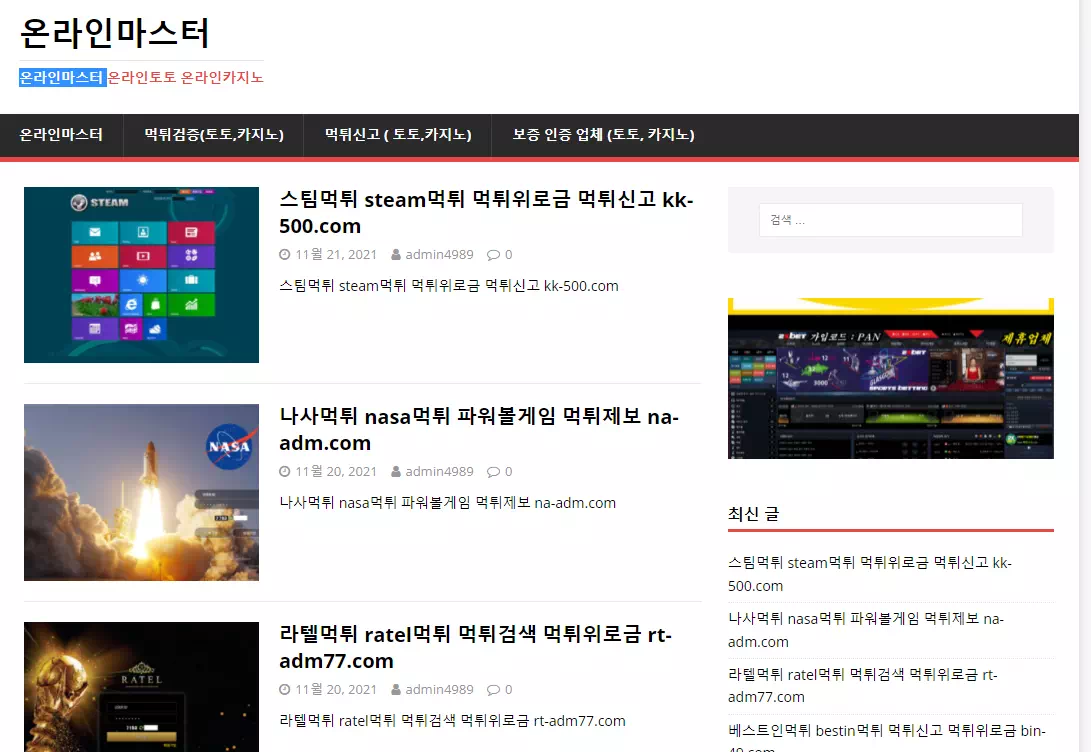Click the betting site banner in the sidebar

[x=891, y=378]
